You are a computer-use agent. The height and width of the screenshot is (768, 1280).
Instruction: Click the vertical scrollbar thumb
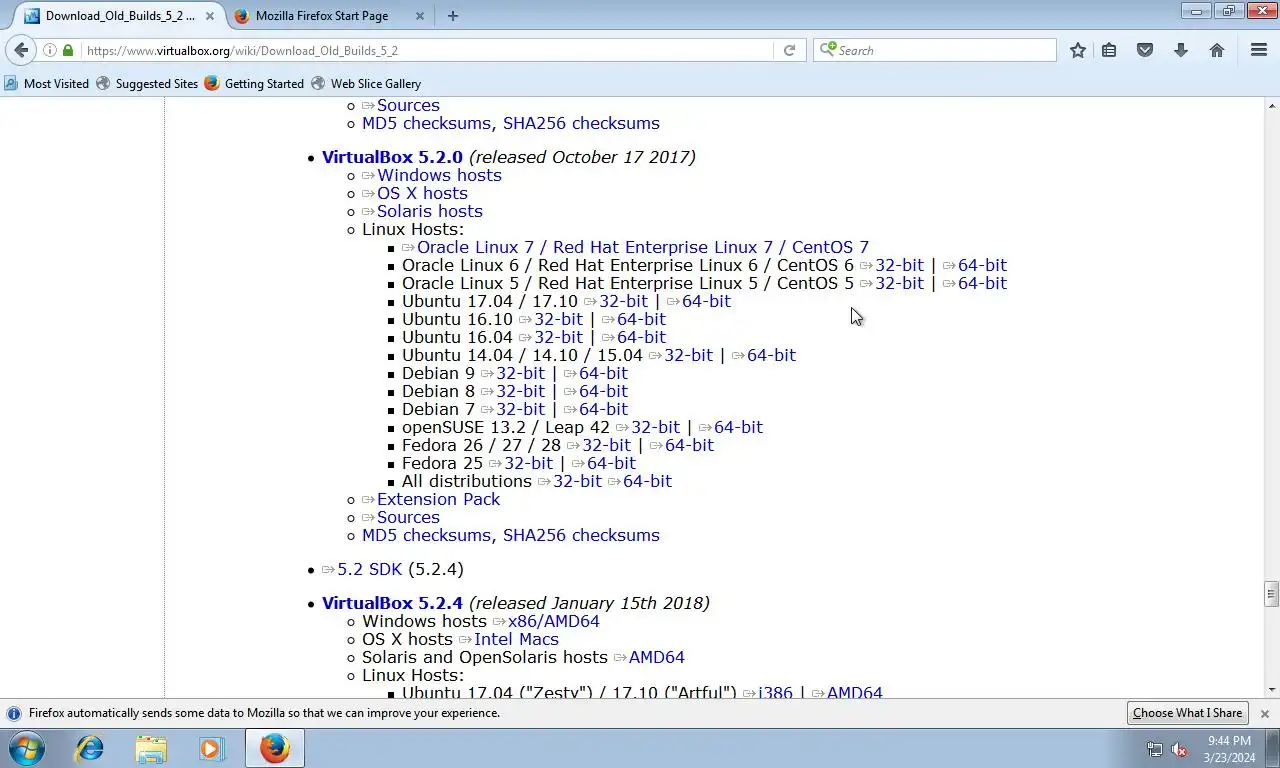coord(1272,594)
